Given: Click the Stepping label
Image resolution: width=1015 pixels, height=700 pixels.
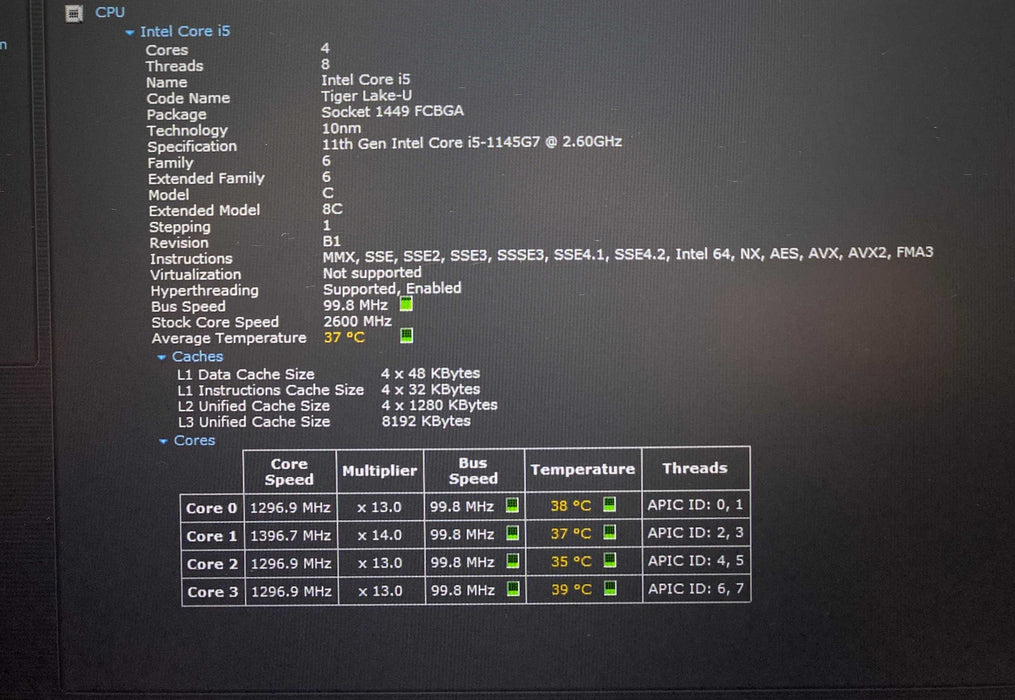Looking at the screenshot, I should pyautogui.click(x=180, y=227).
